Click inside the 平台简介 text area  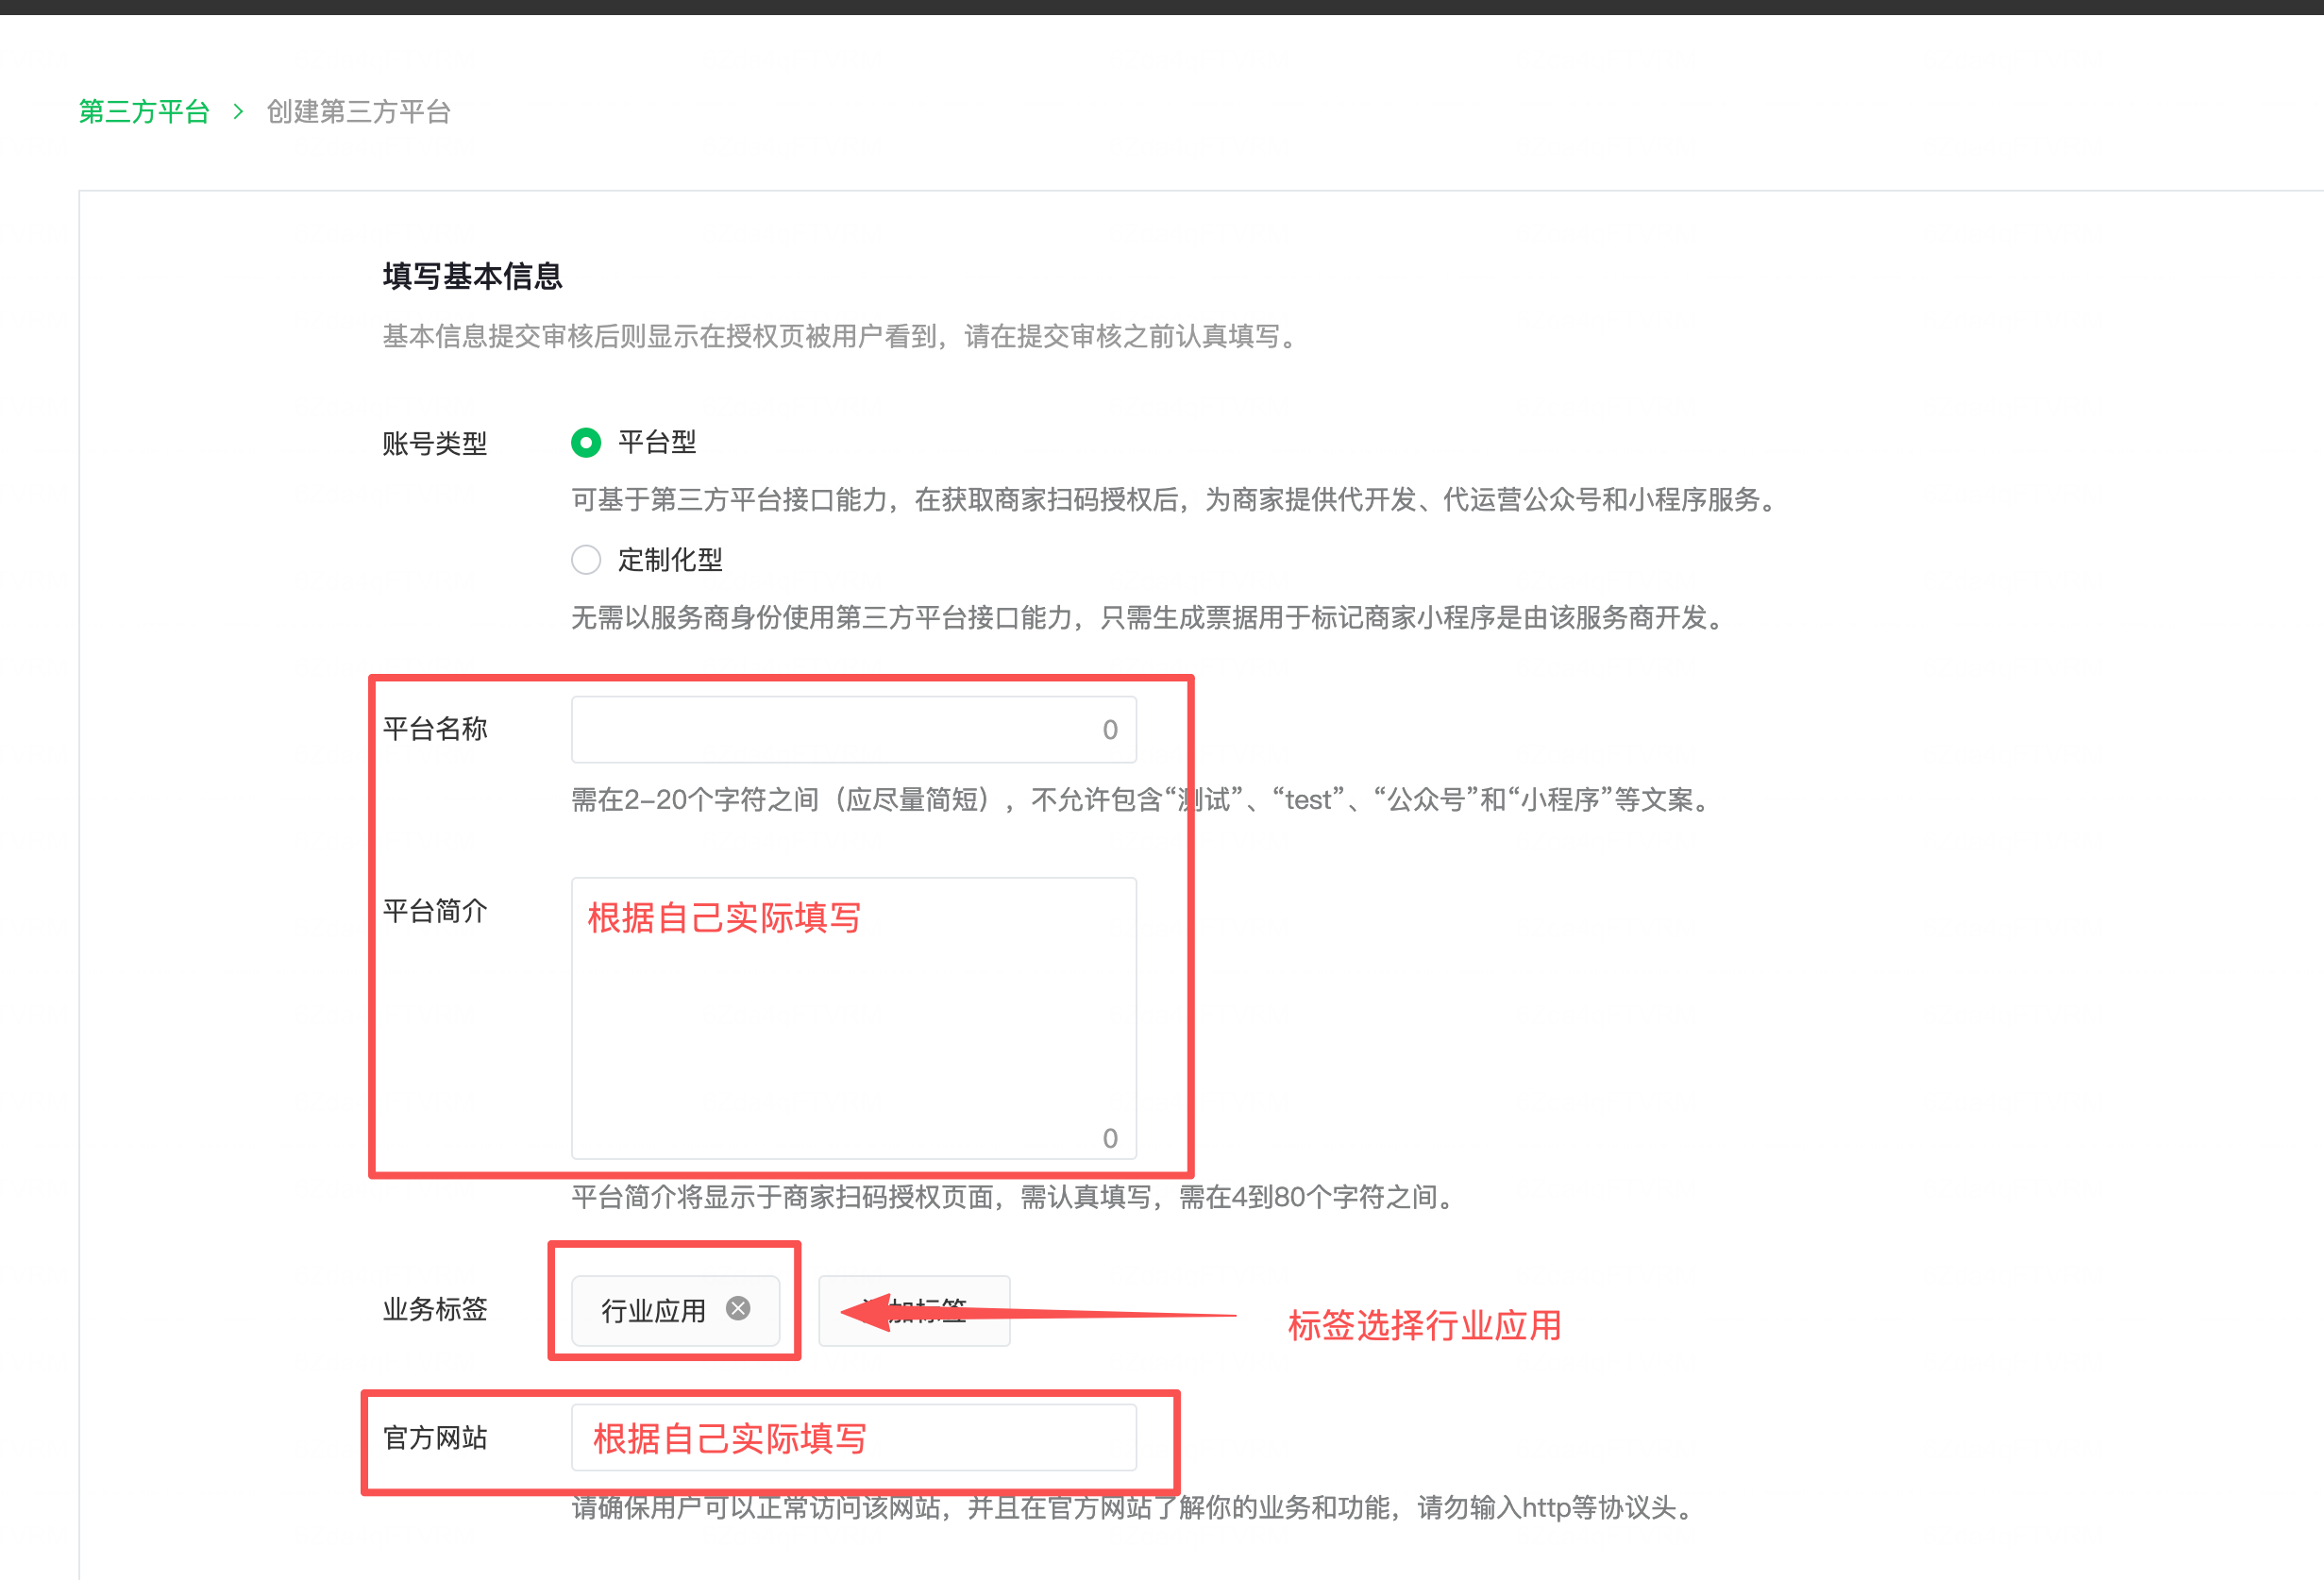click(x=852, y=1030)
